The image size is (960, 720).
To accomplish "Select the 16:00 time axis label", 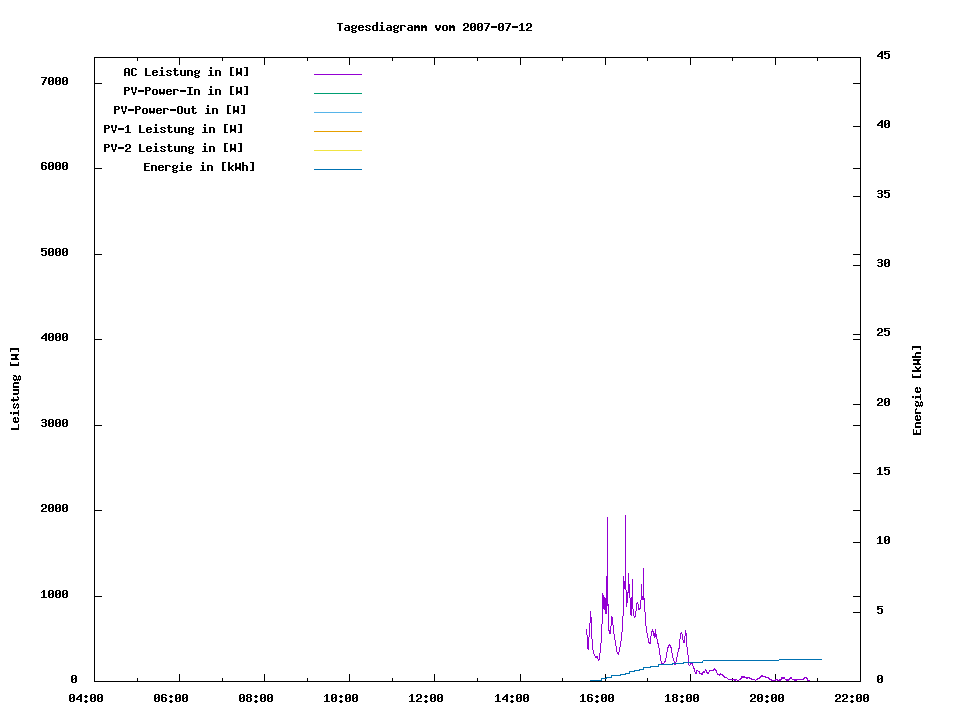I will pyautogui.click(x=597, y=698).
